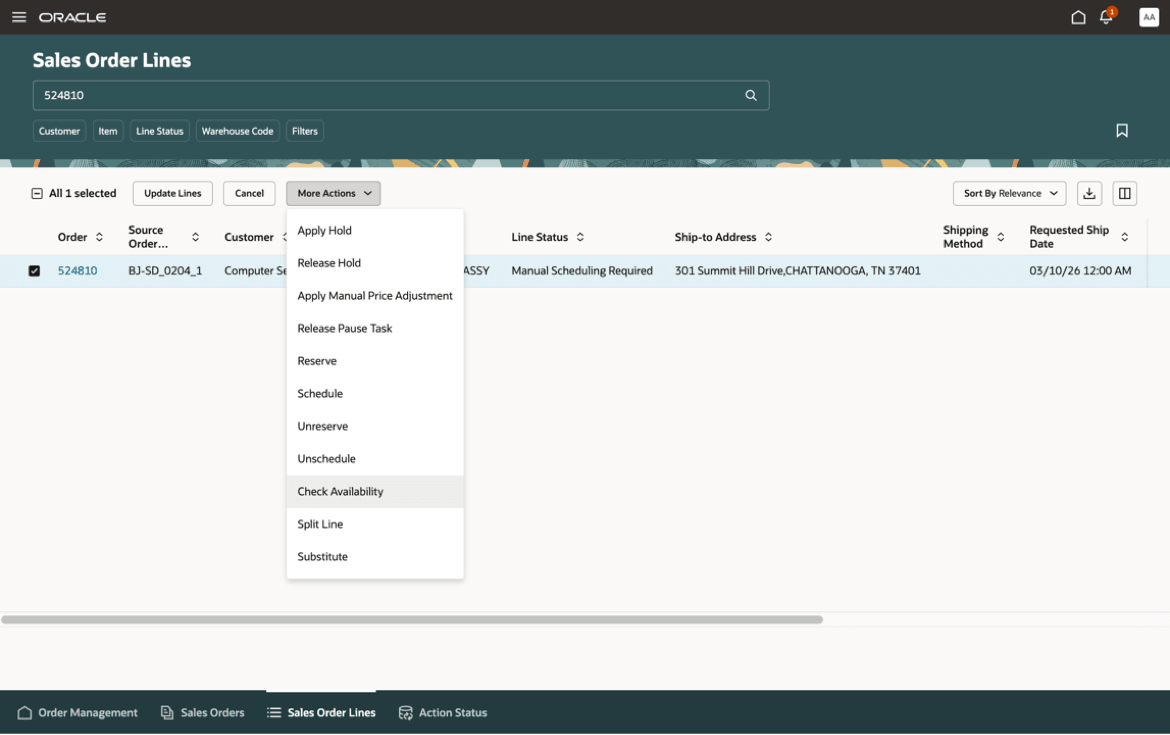Click the AA user avatar

[x=1148, y=16]
